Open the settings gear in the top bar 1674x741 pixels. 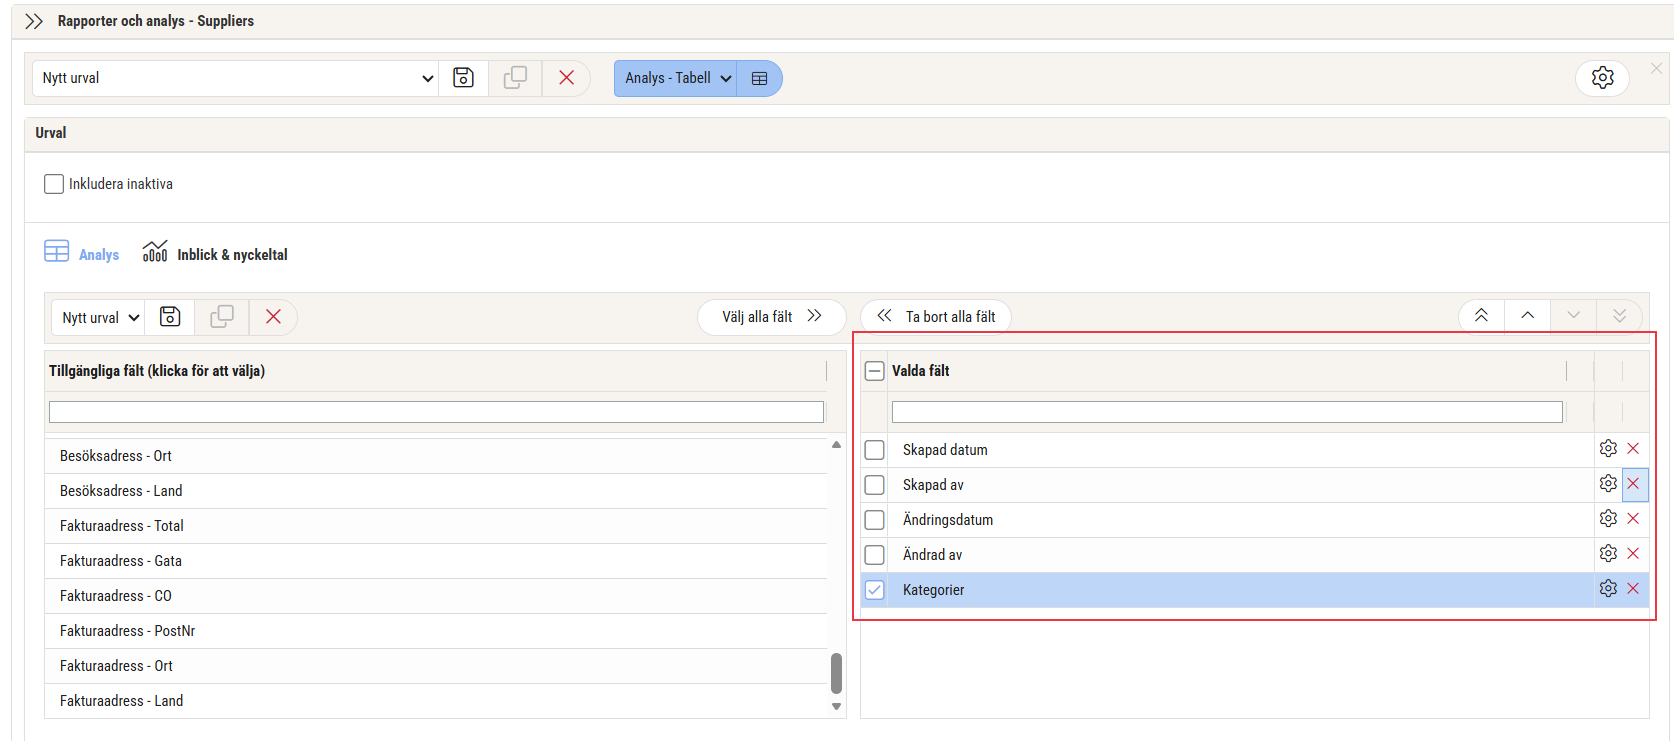(x=1602, y=78)
